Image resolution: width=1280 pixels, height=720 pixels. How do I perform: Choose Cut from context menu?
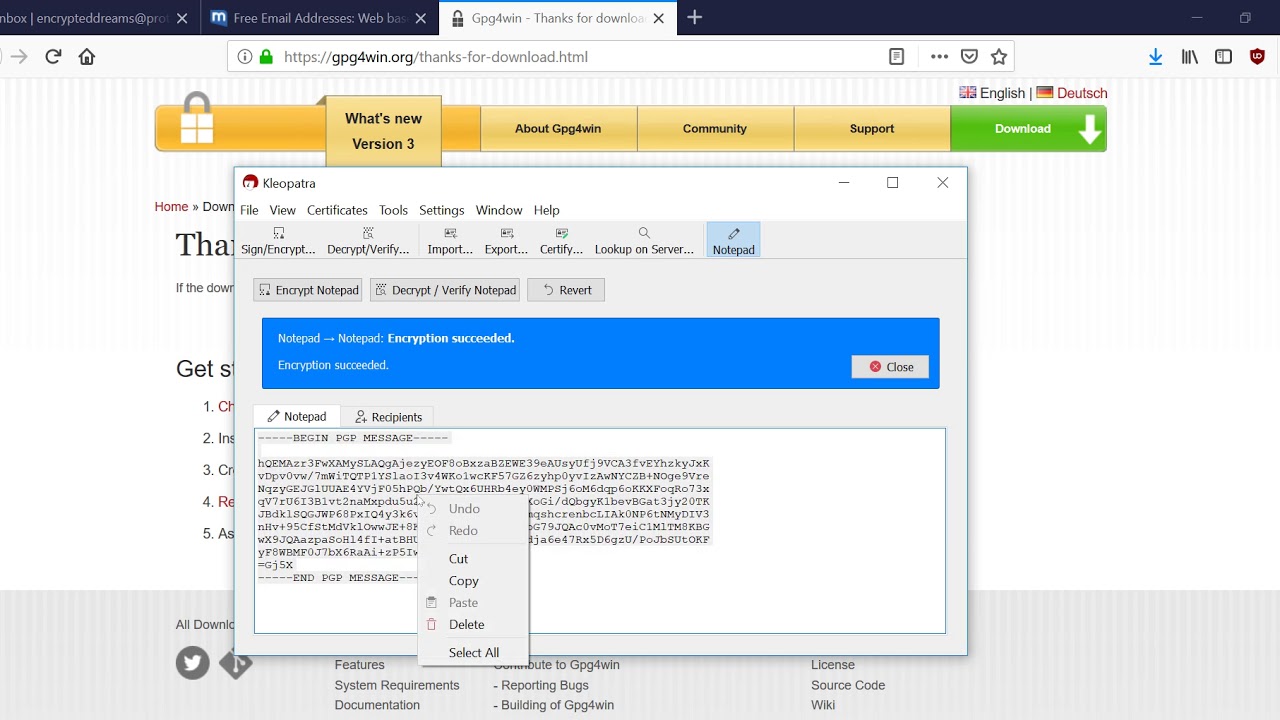(x=472, y=559)
